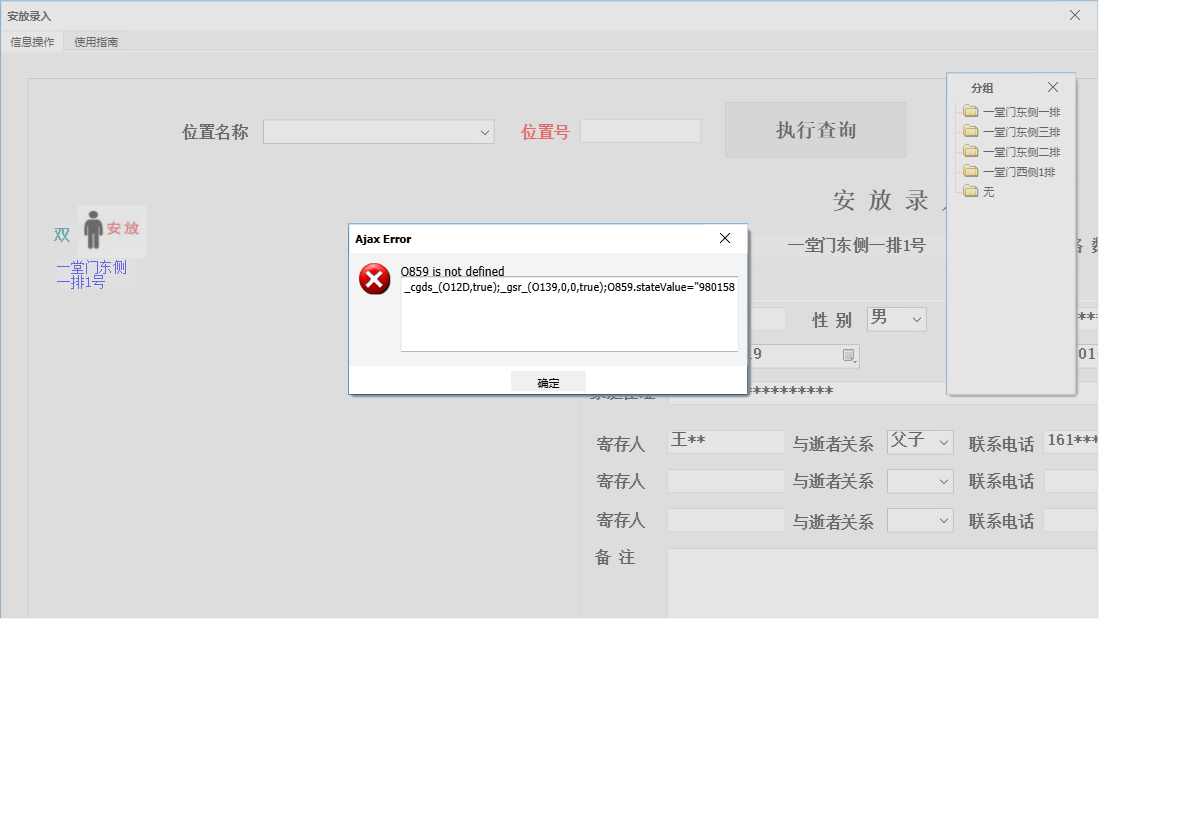Close the Ajax Error dialog
This screenshot has width=1190, height=827.
[725, 238]
